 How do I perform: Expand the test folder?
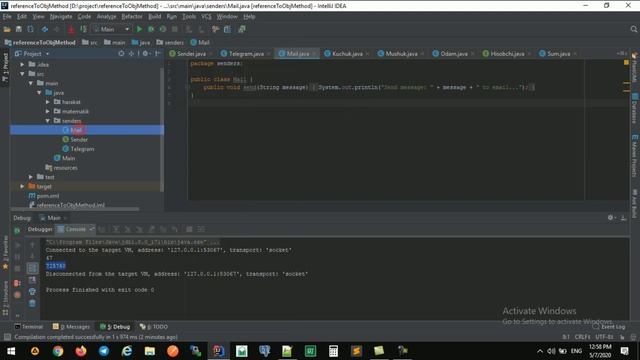[31, 177]
